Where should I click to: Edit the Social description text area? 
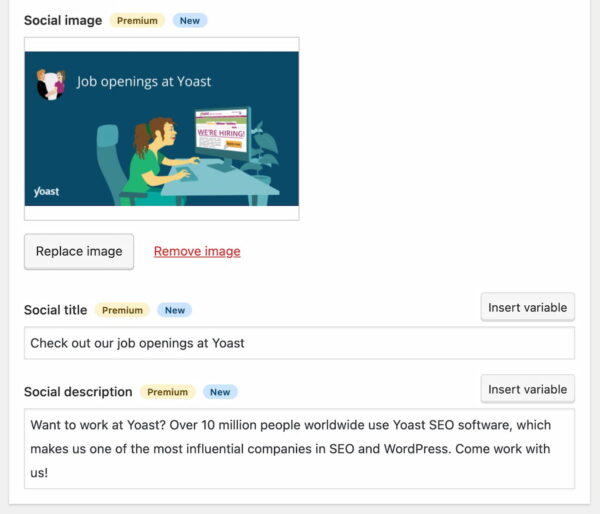(299, 449)
